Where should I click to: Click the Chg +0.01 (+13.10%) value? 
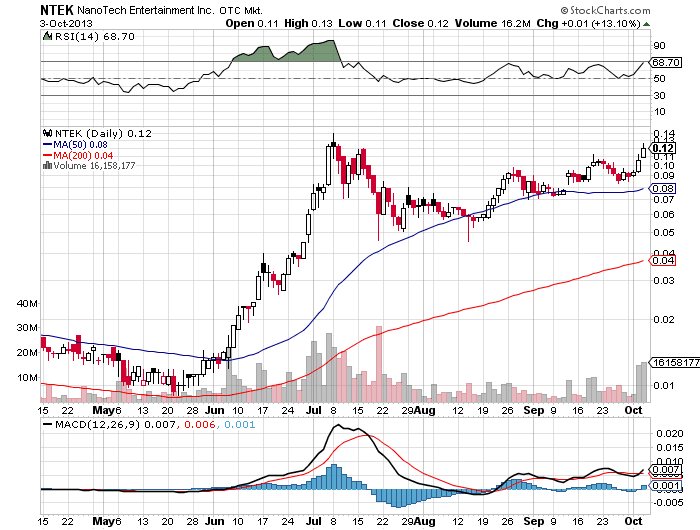click(588, 24)
